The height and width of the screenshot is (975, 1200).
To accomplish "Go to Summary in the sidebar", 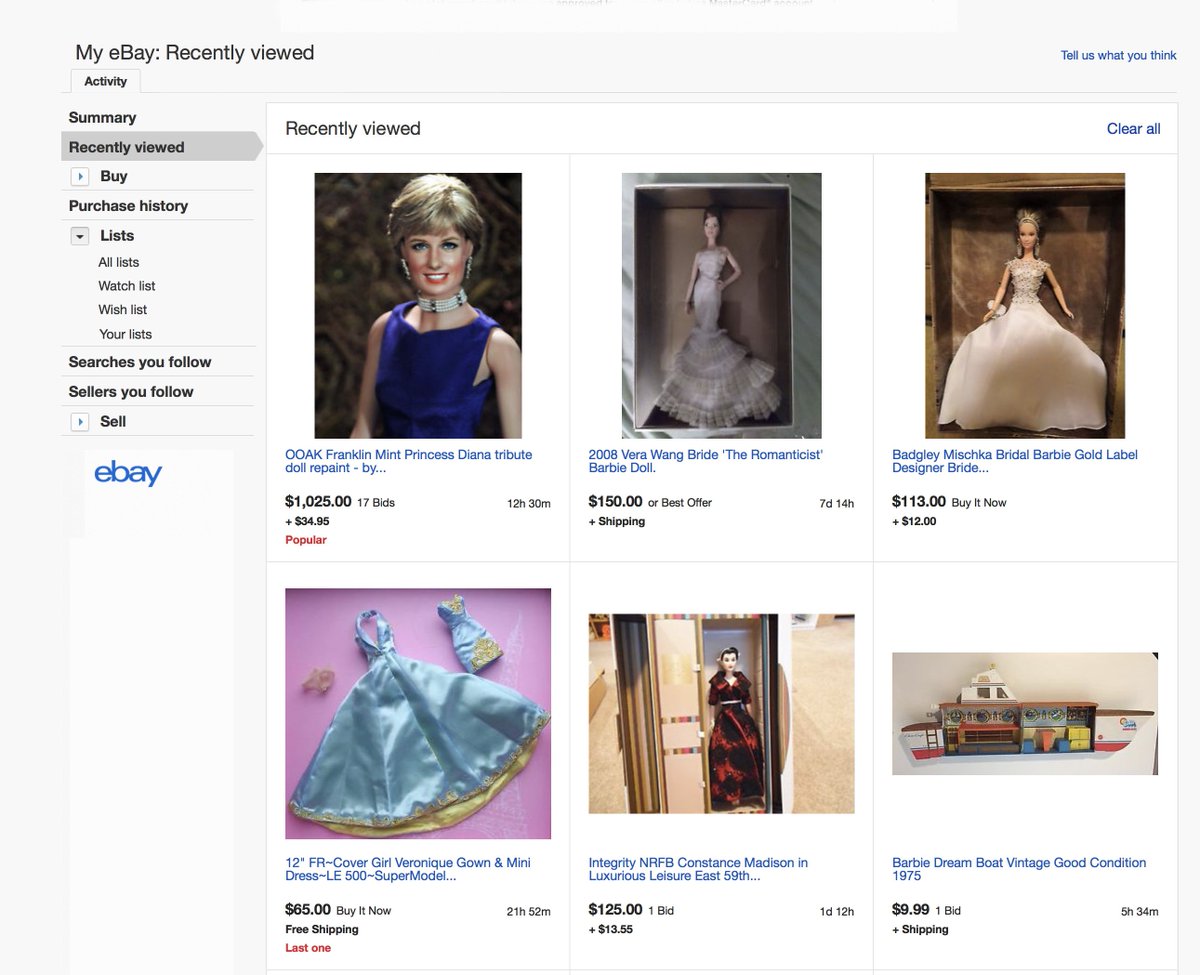I will point(102,117).
